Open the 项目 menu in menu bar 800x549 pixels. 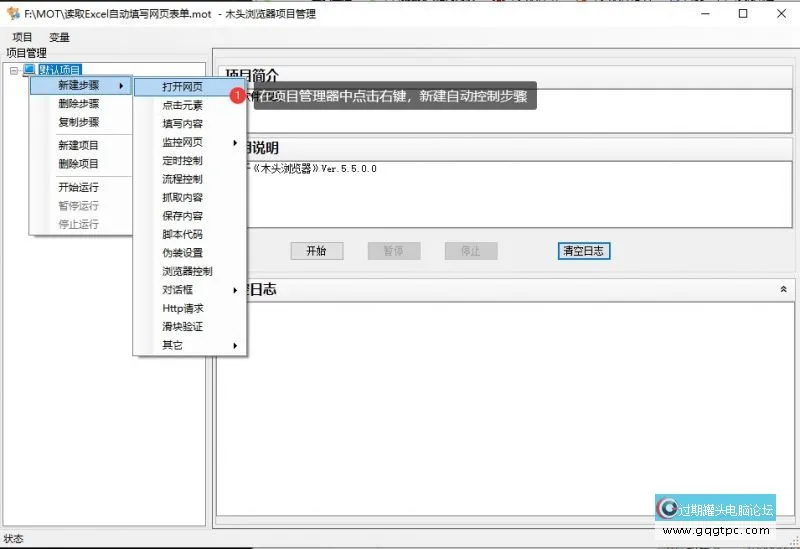22,37
